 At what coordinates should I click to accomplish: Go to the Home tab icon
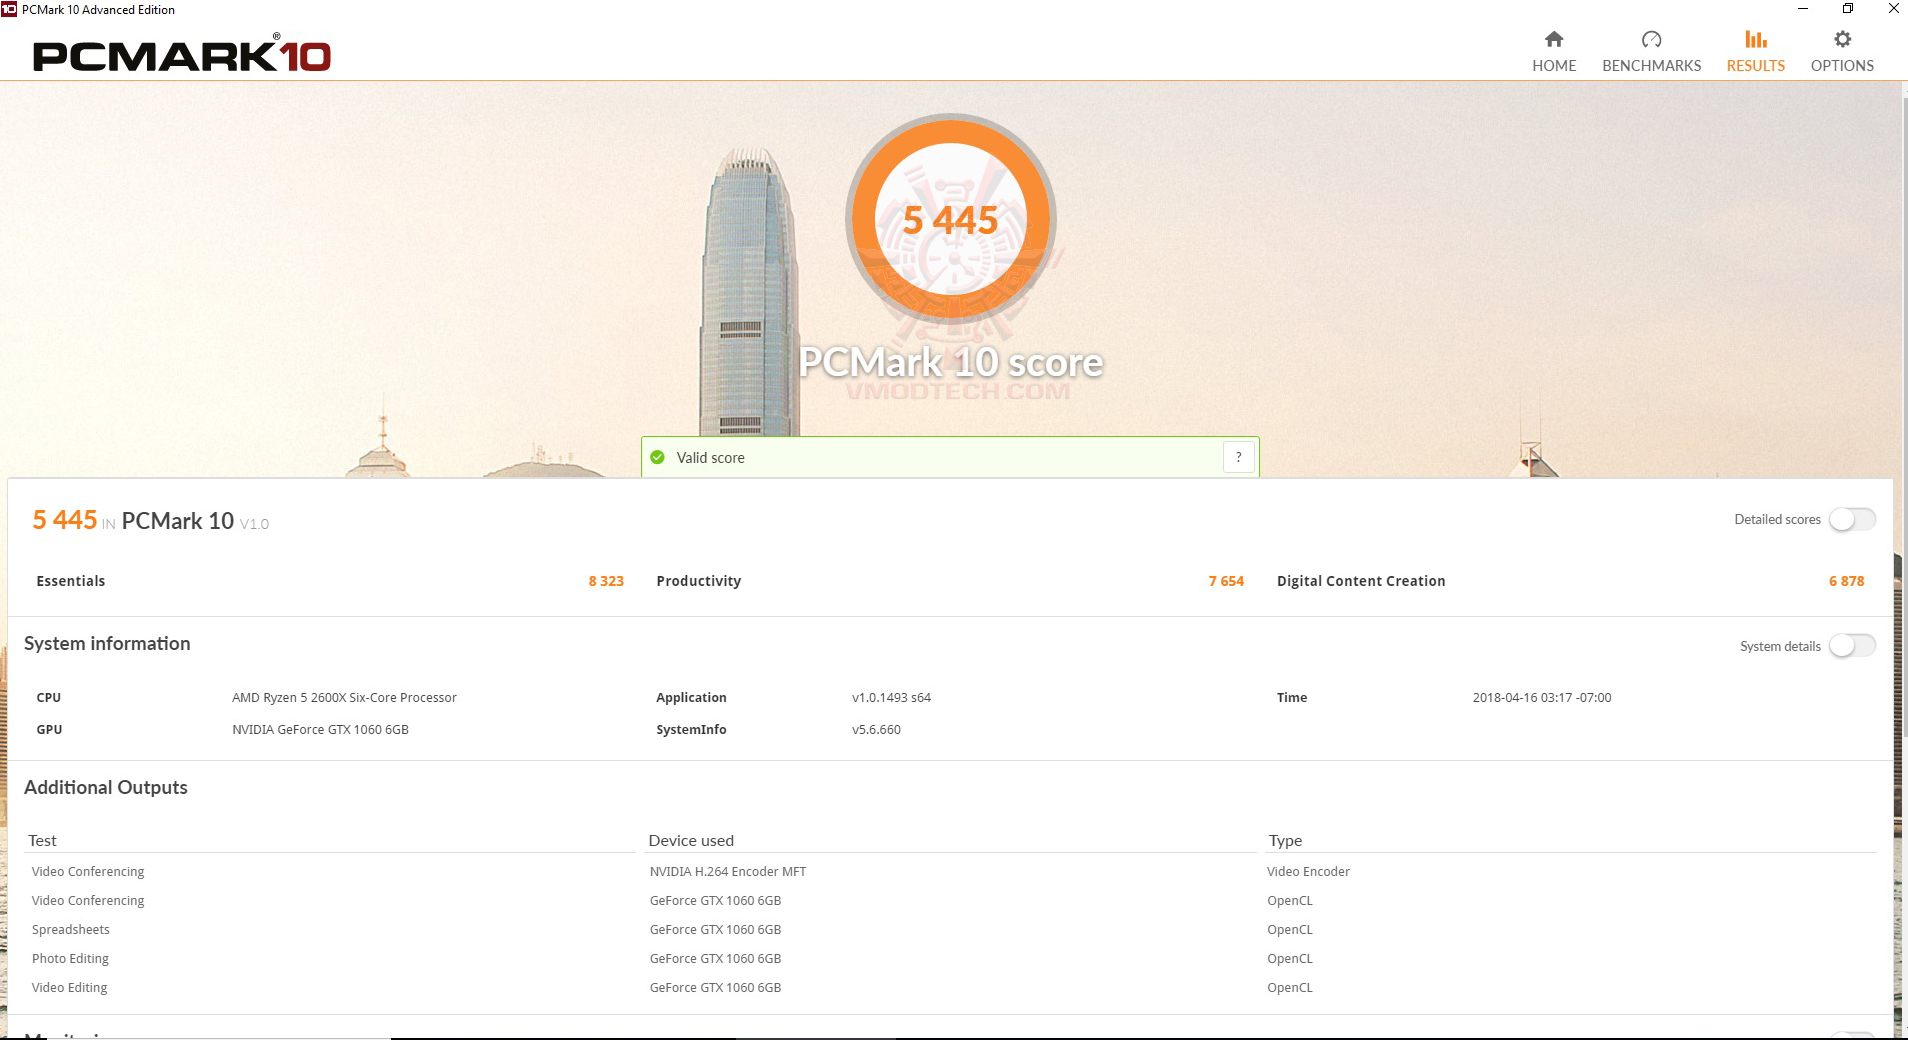coord(1553,39)
